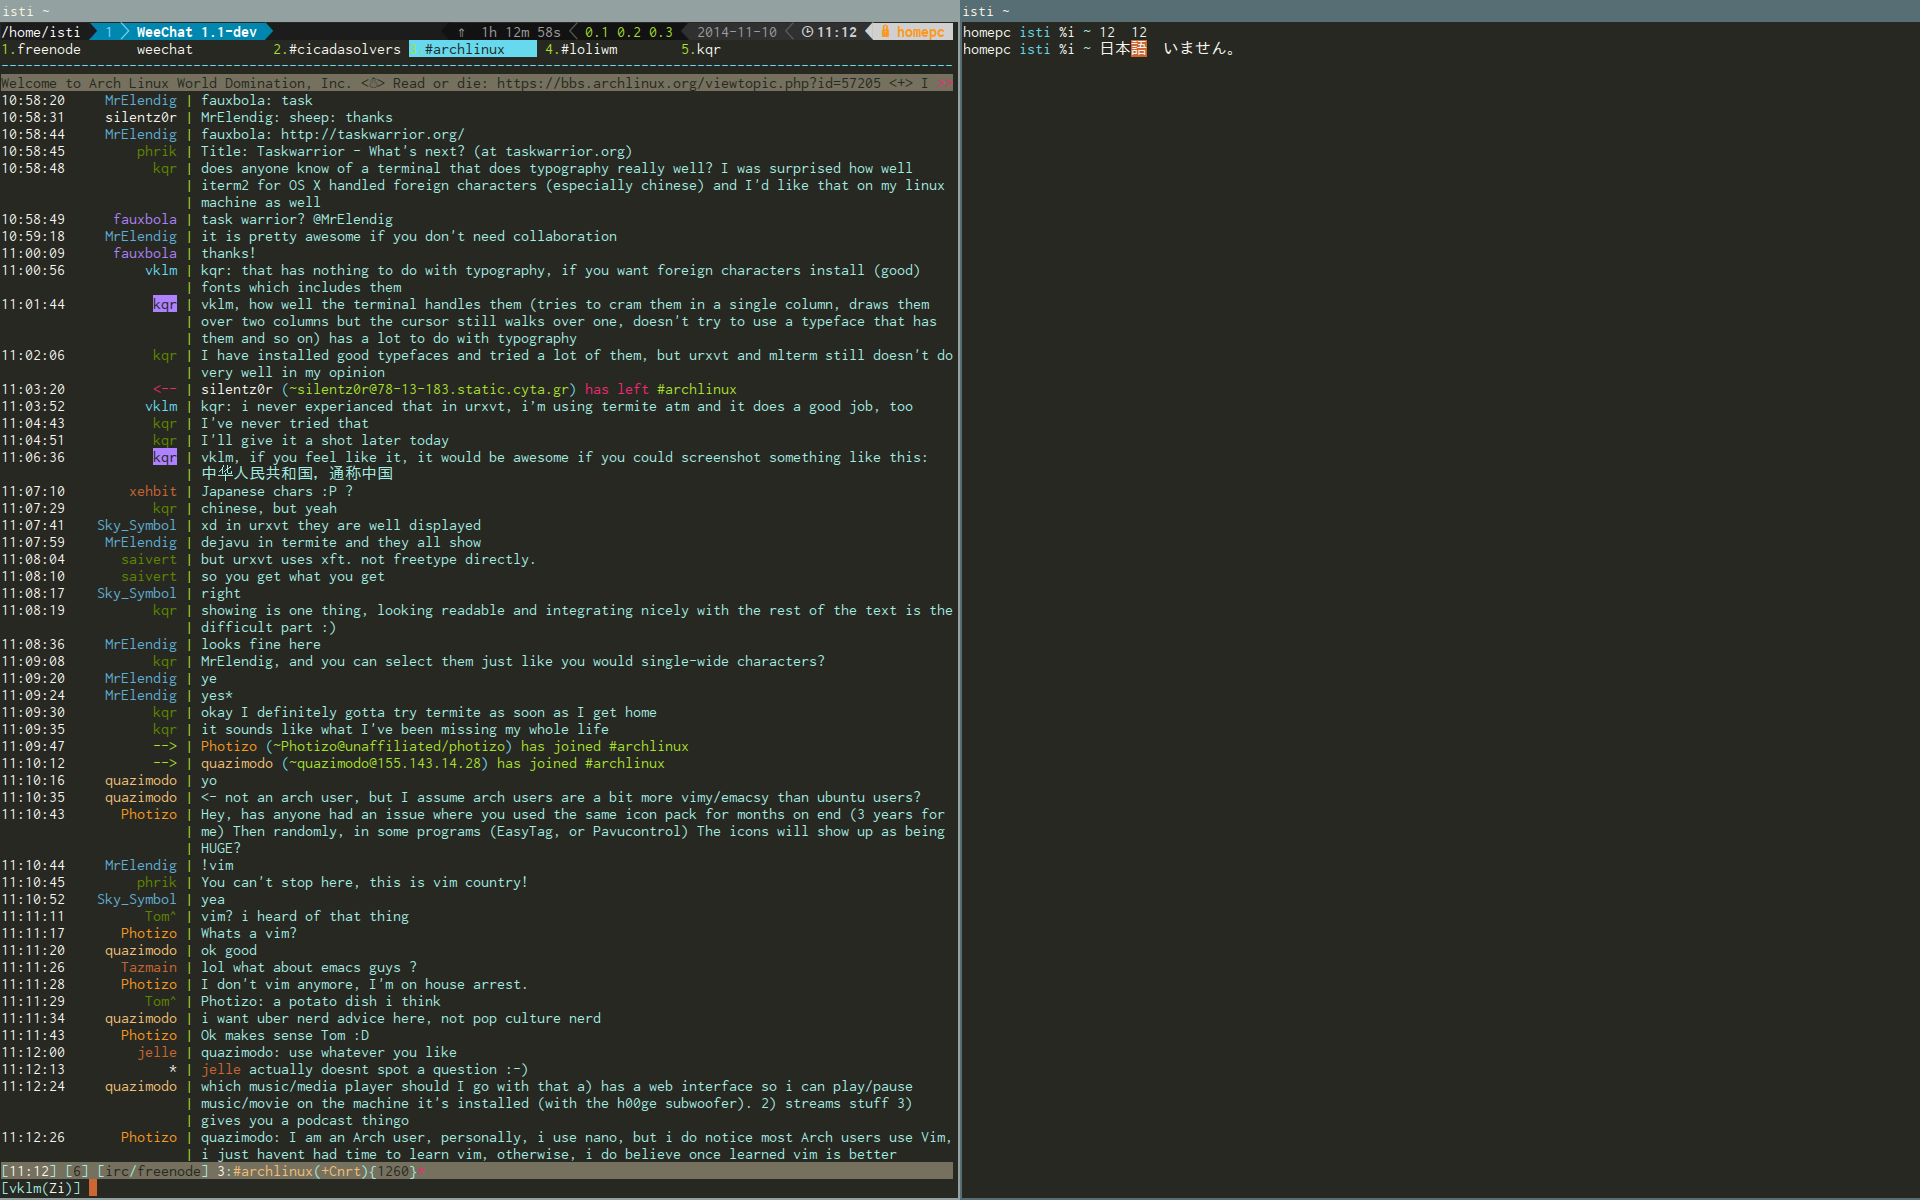Image resolution: width=1920 pixels, height=1200 pixels.
Task: Click the lock icon next to homepc
Action: [x=885, y=32]
